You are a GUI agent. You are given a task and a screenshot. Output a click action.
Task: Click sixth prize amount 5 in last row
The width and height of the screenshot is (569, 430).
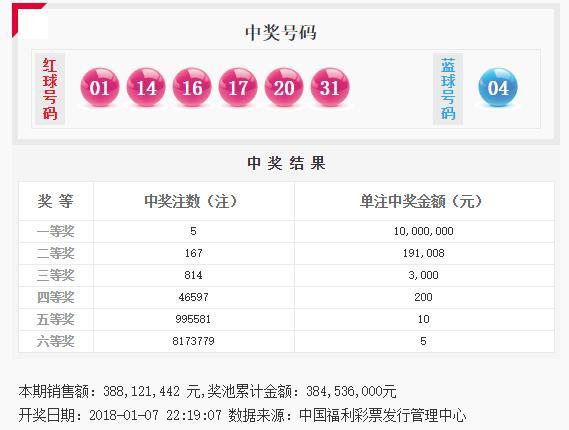[423, 341]
